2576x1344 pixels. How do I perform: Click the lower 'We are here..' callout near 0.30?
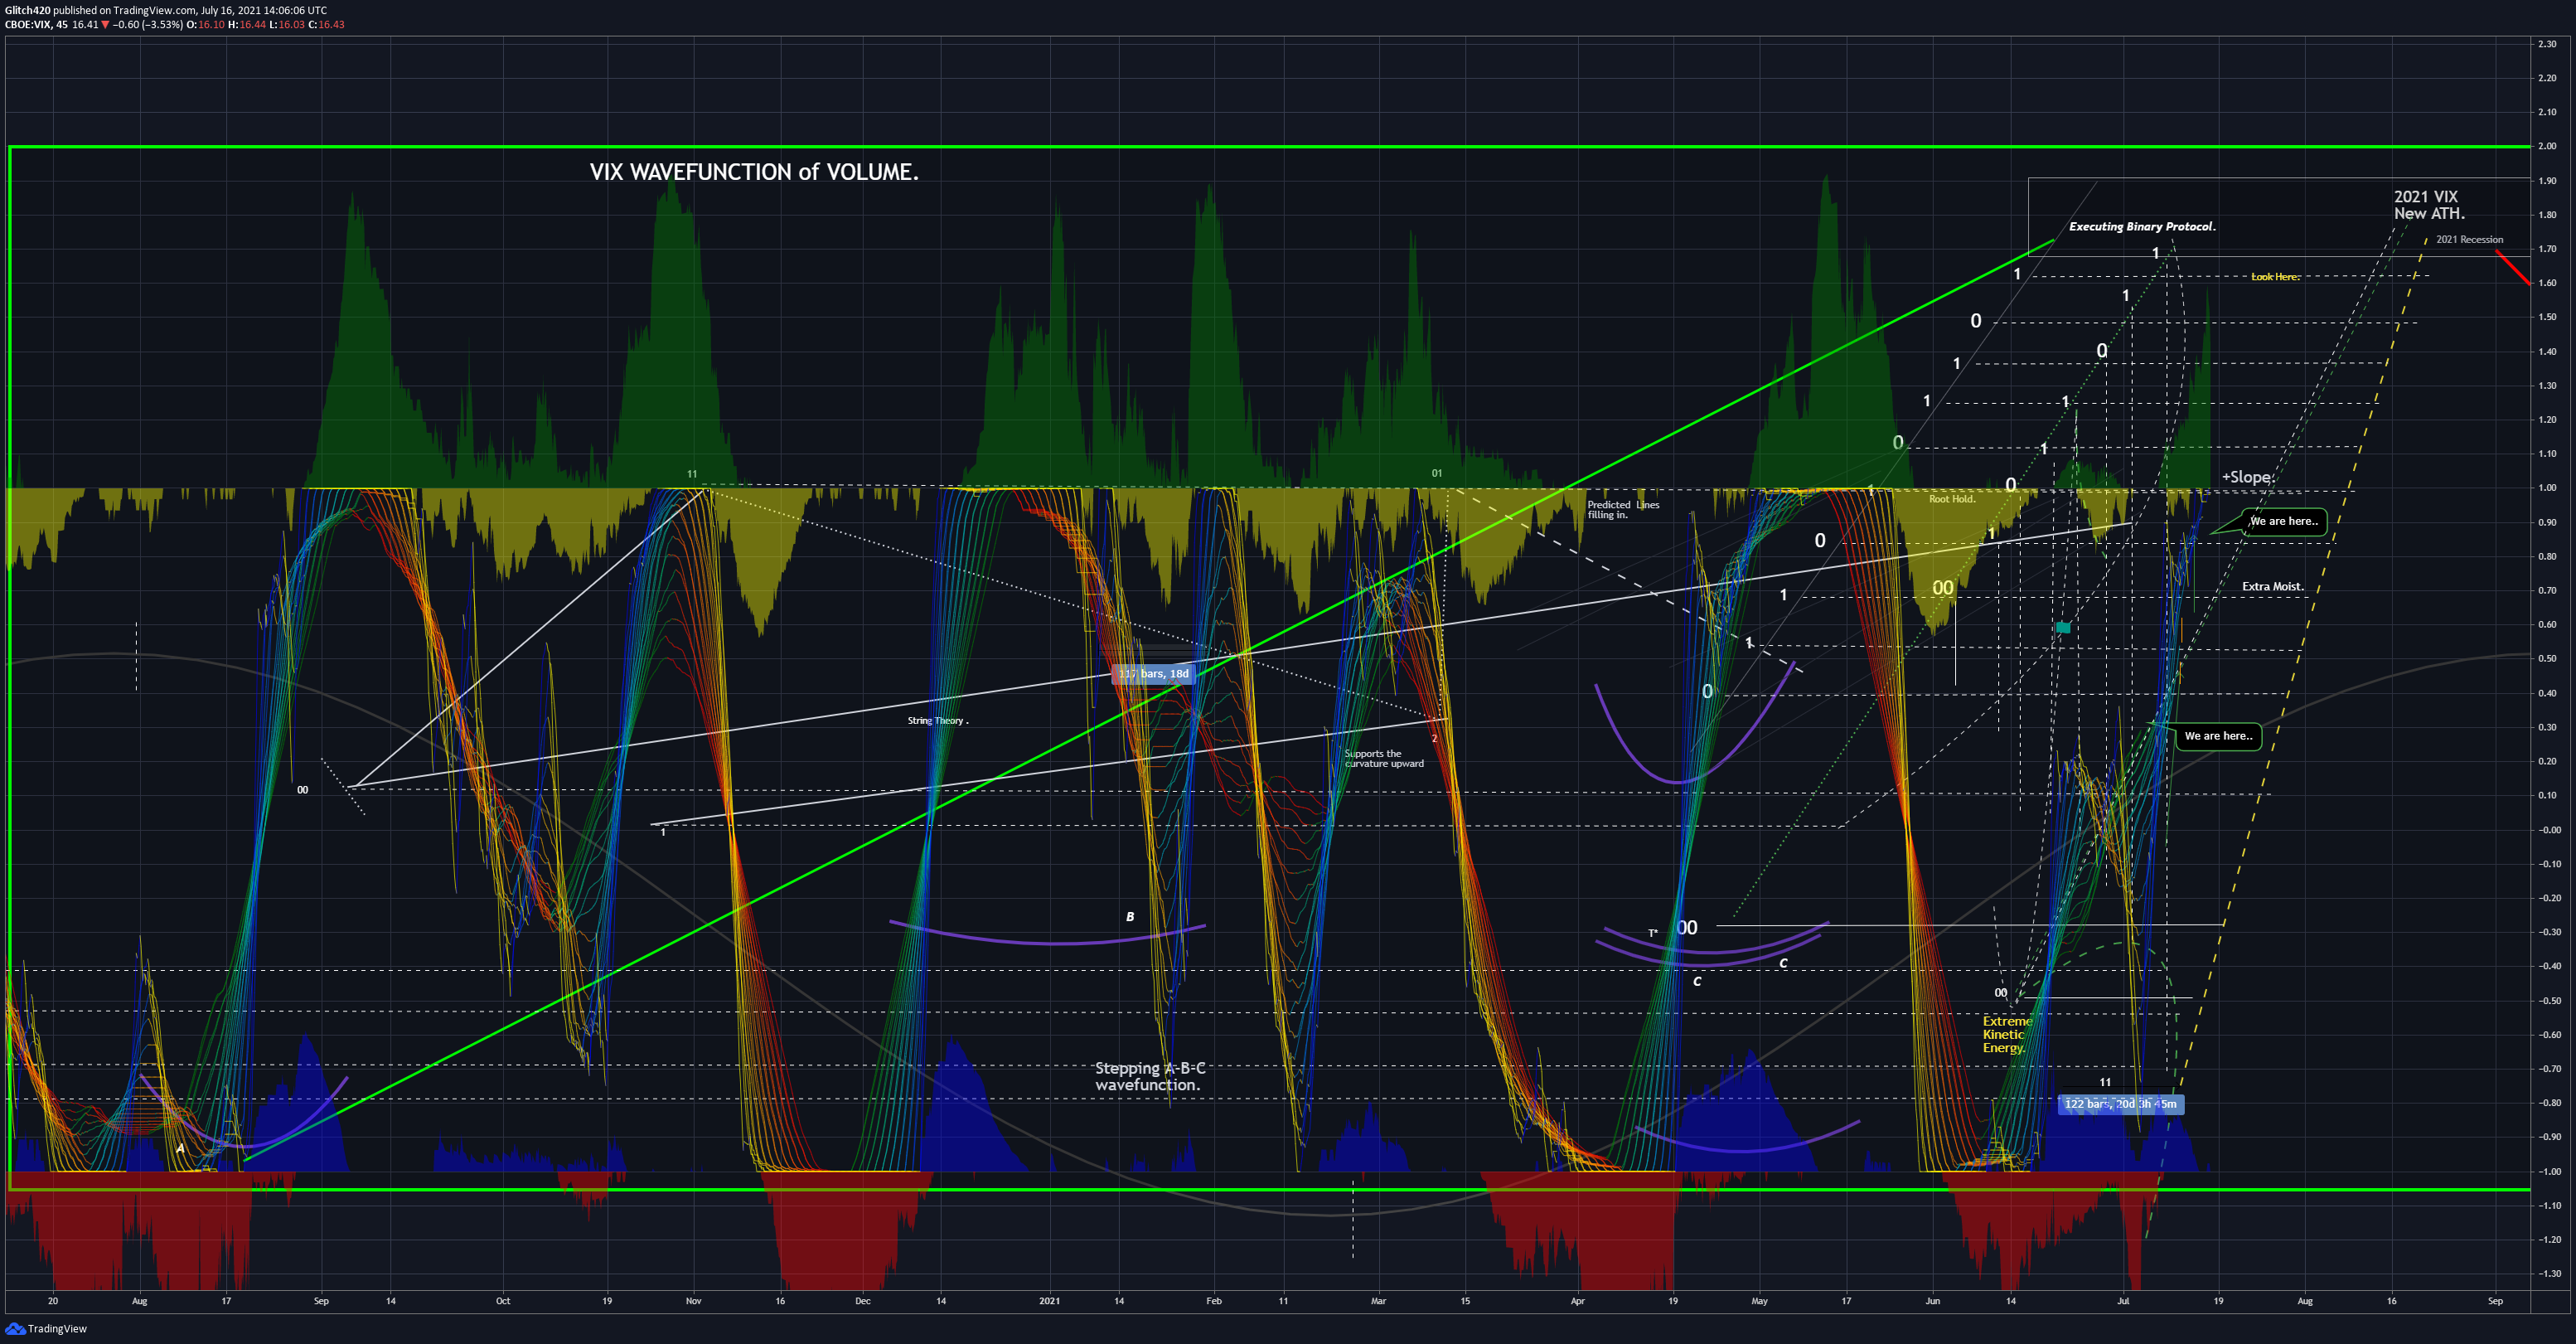click(2218, 736)
